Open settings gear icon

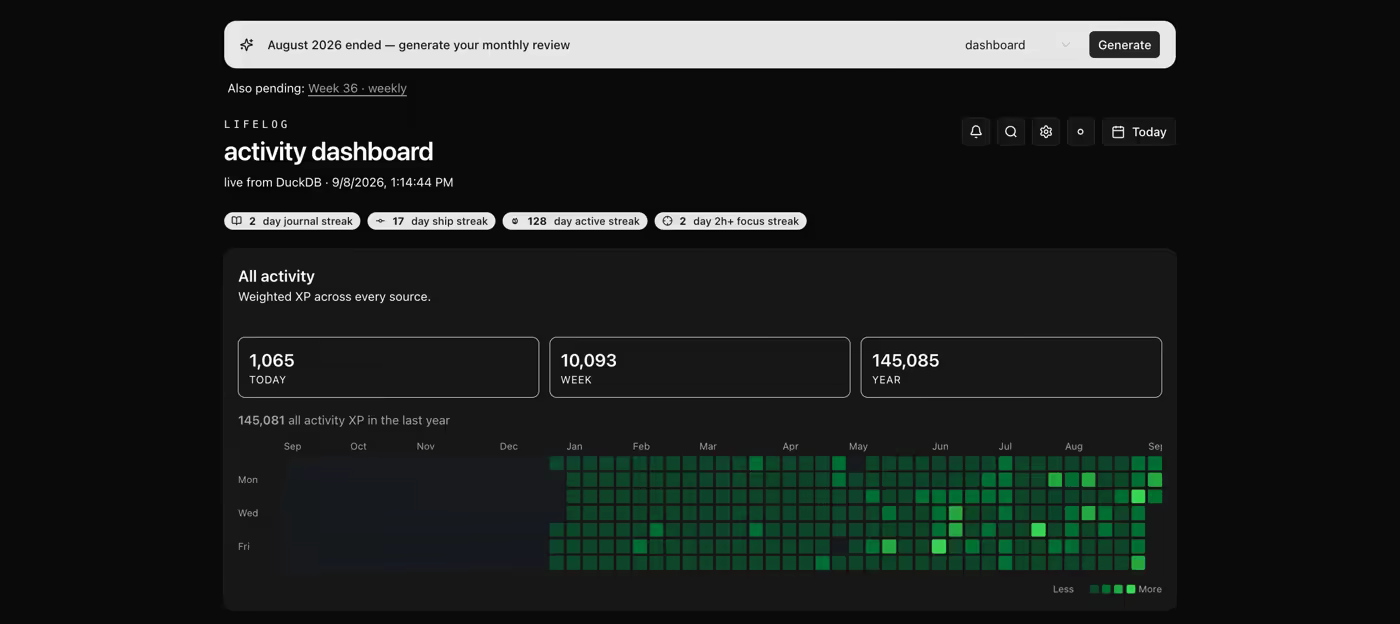1046,132
